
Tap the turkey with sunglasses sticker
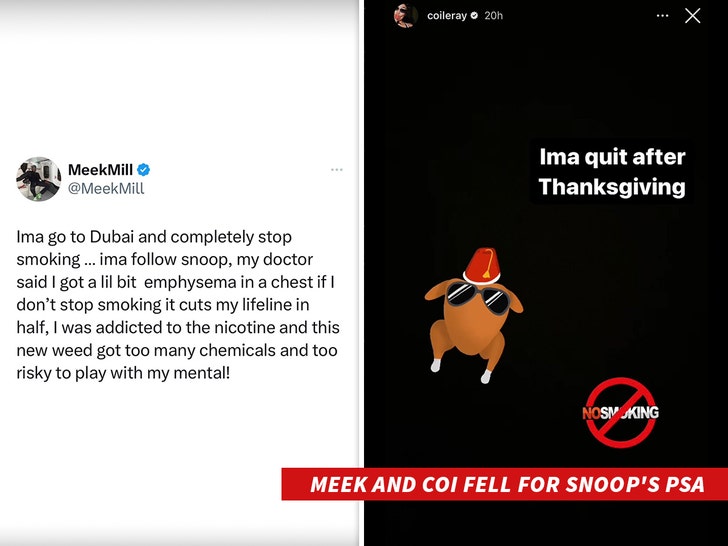pos(474,316)
